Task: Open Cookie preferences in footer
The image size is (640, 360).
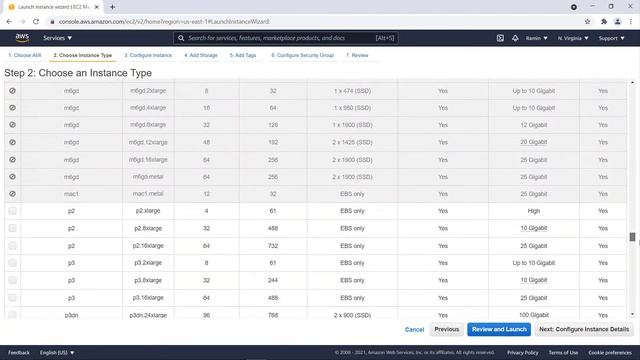Action: 610,352
